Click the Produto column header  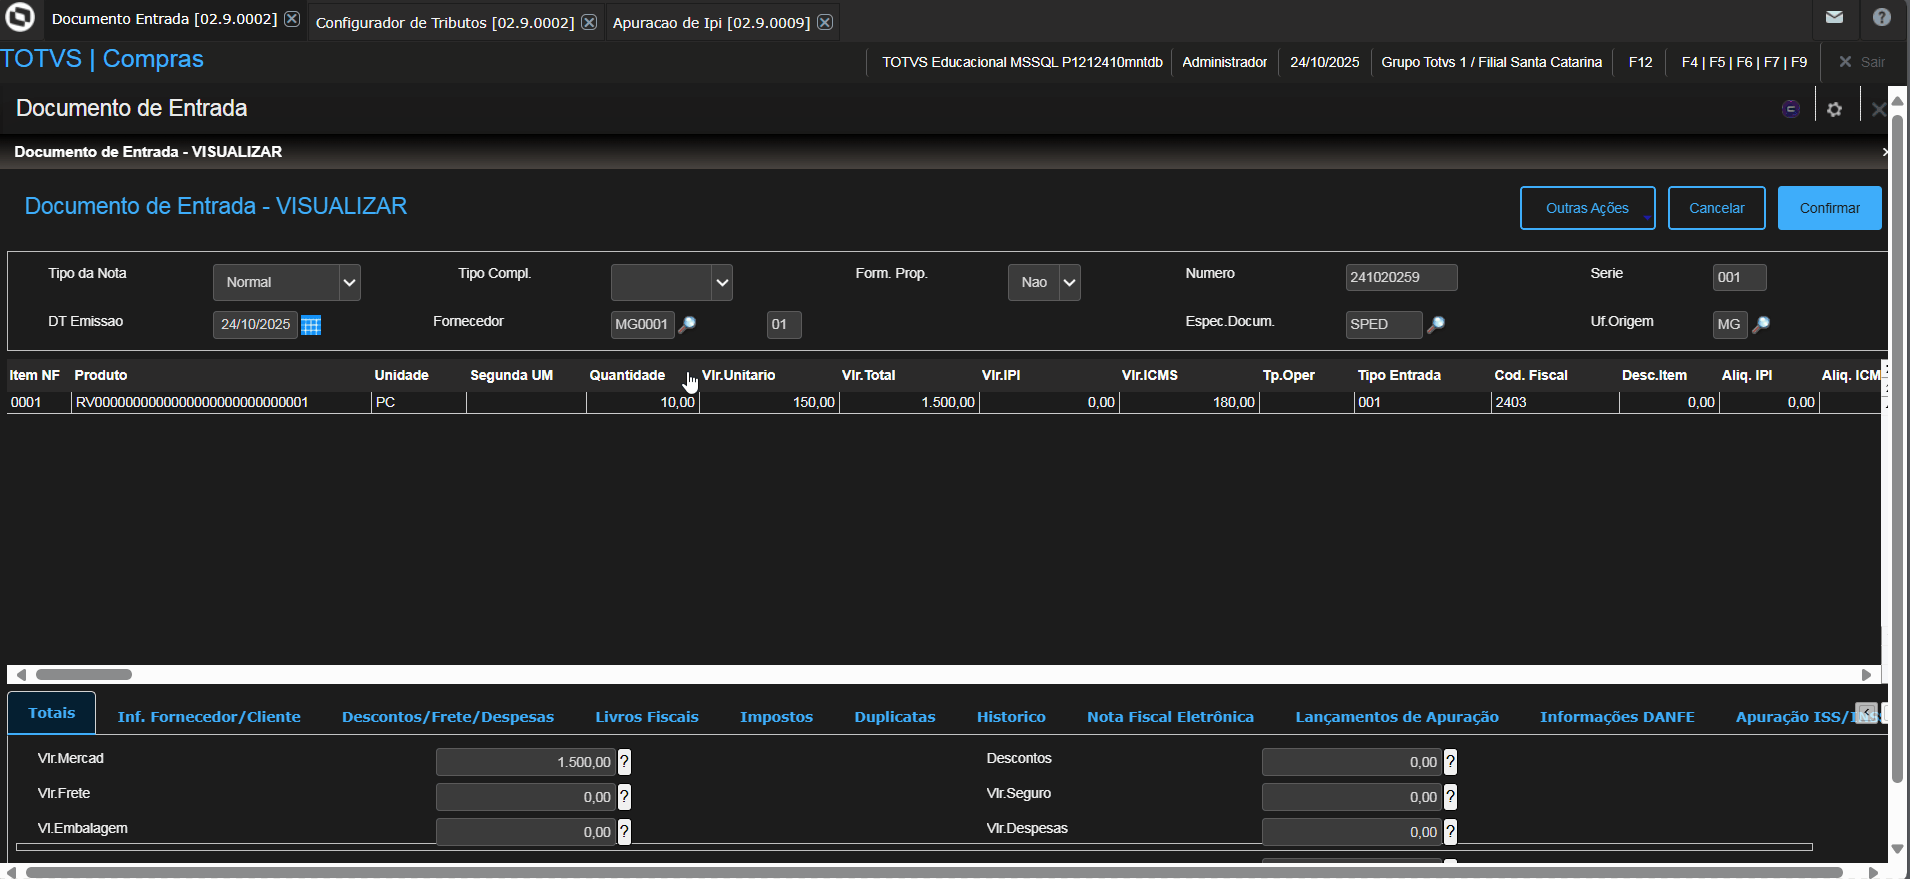pyautogui.click(x=101, y=375)
